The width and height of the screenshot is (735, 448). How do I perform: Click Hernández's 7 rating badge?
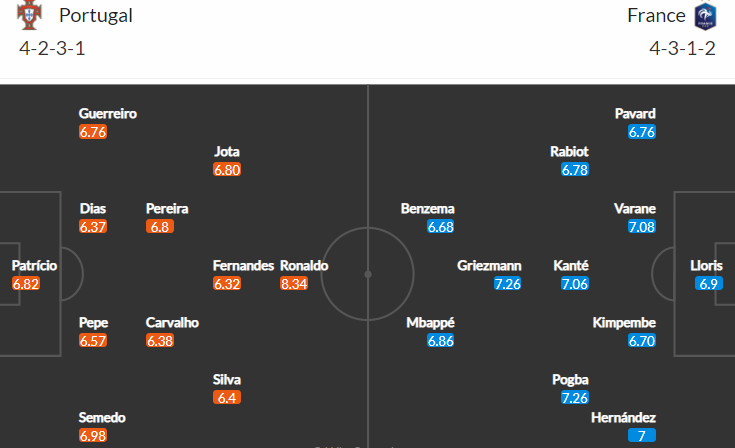point(642,435)
